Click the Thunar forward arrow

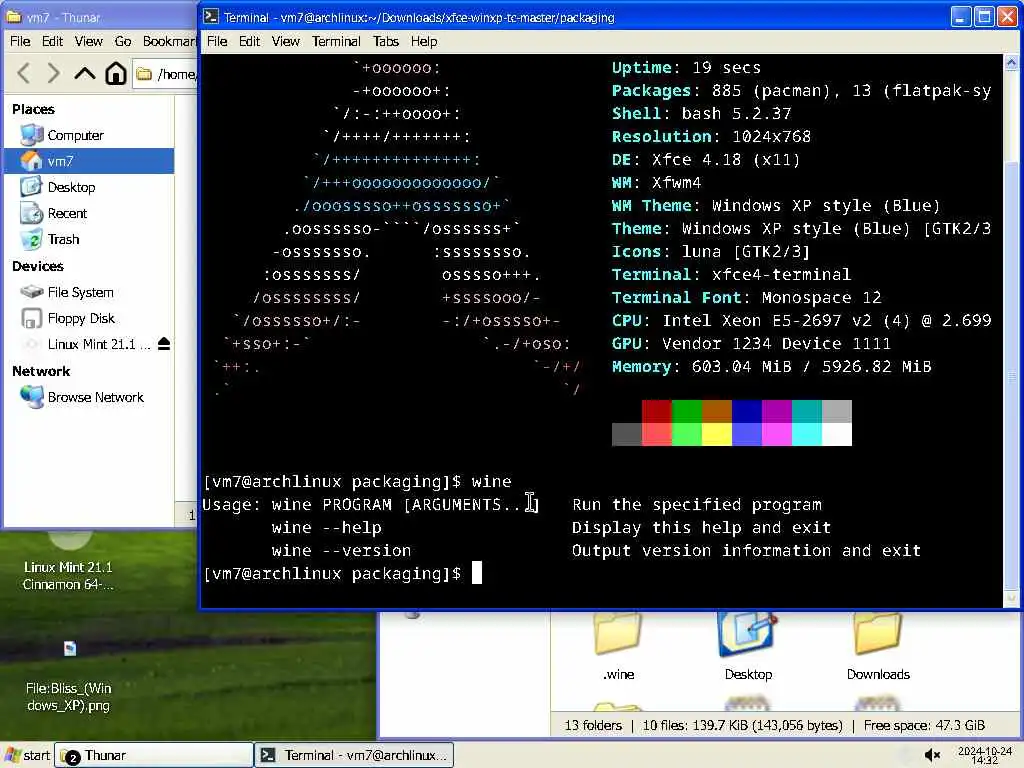[54, 73]
